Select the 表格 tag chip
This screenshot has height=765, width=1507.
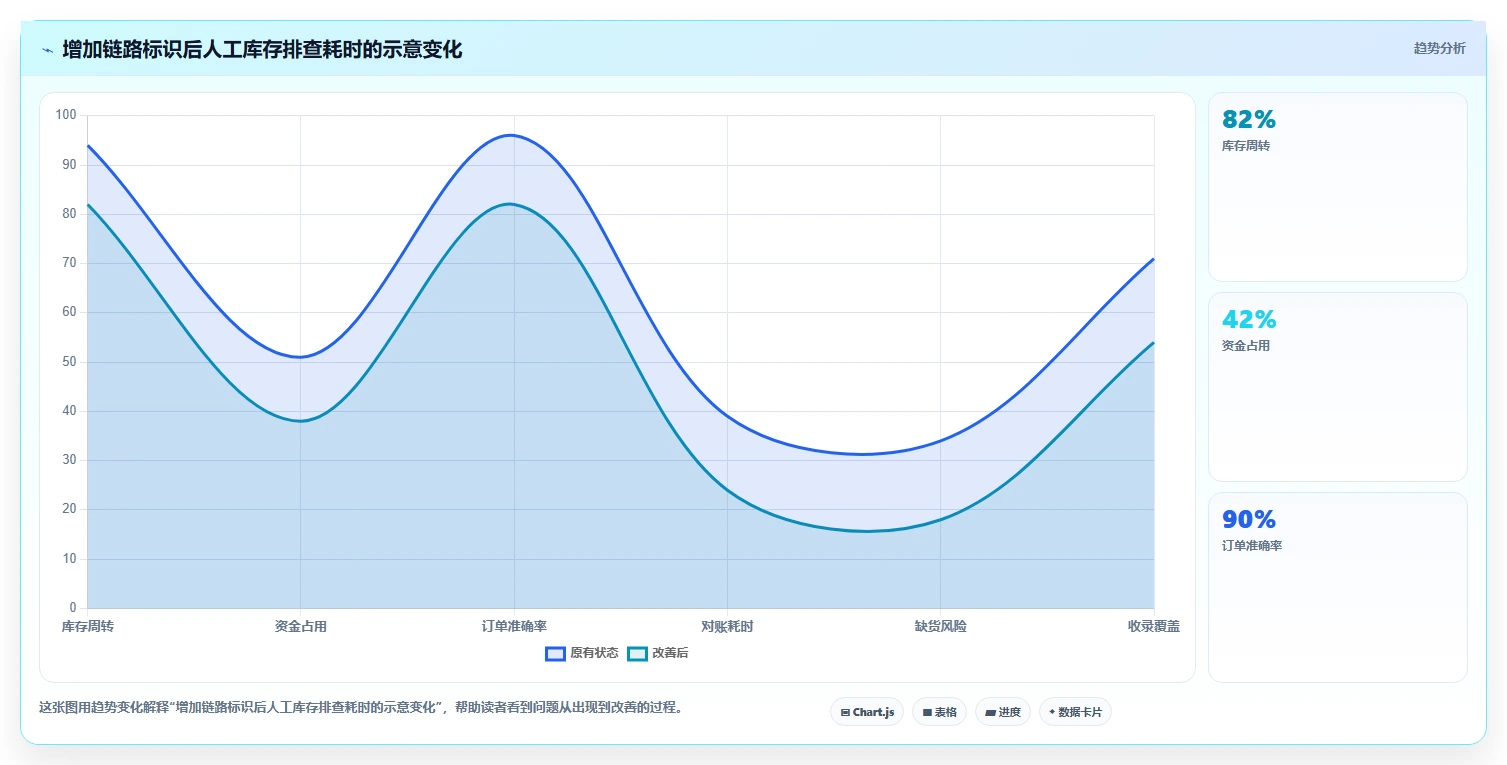tap(939, 712)
